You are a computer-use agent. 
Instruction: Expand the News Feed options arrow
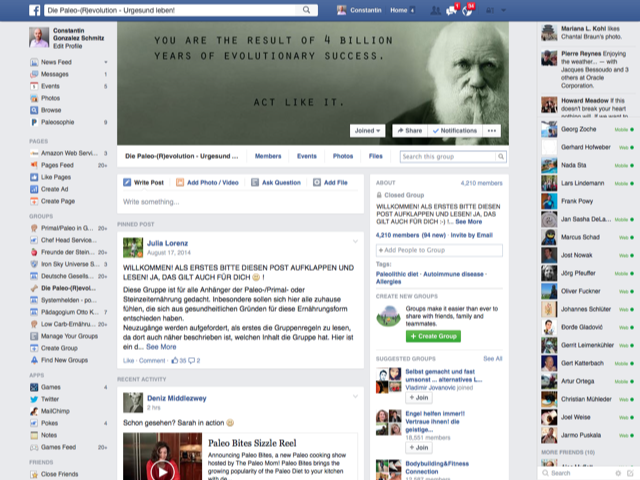coord(106,62)
